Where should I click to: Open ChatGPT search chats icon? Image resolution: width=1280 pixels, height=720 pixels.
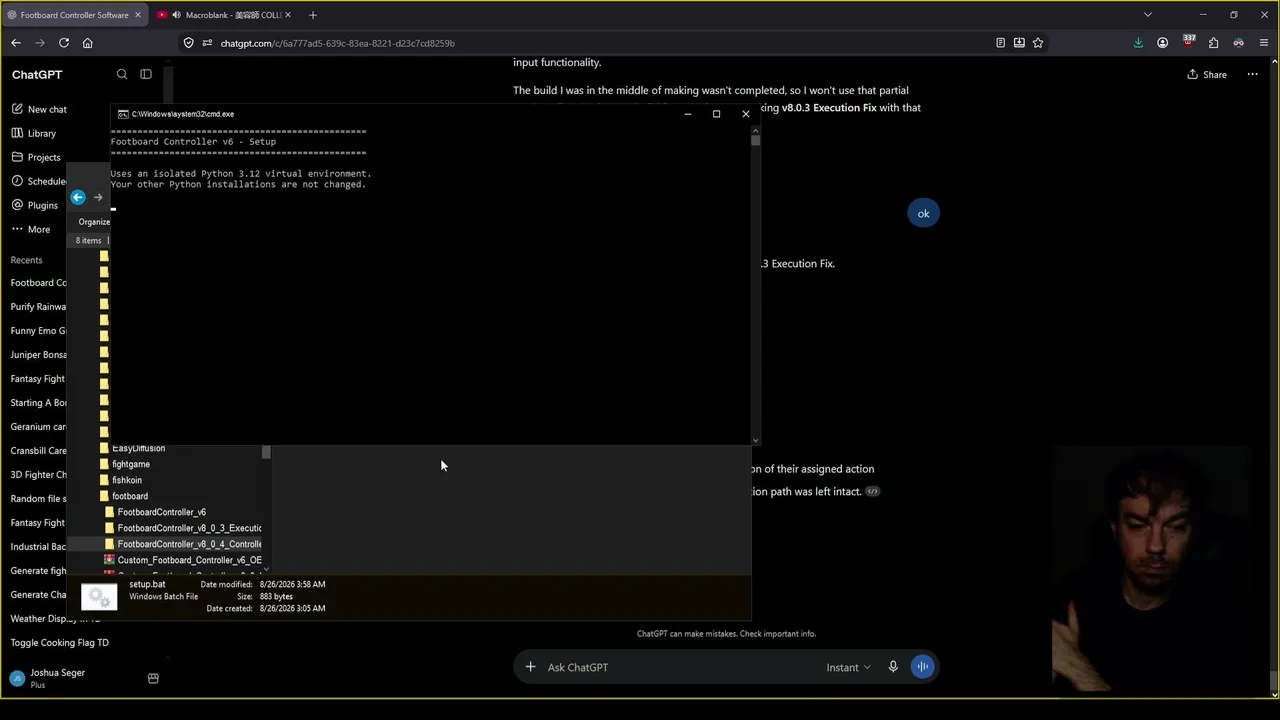pyautogui.click(x=122, y=74)
